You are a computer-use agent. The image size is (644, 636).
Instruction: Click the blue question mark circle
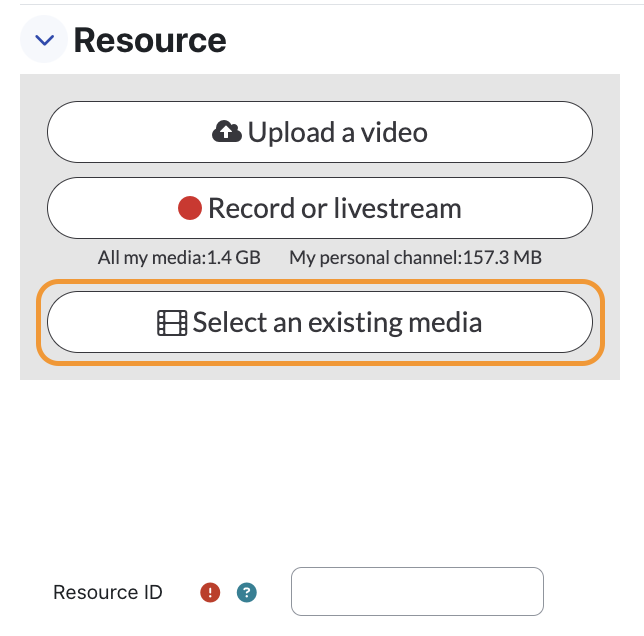(246, 592)
